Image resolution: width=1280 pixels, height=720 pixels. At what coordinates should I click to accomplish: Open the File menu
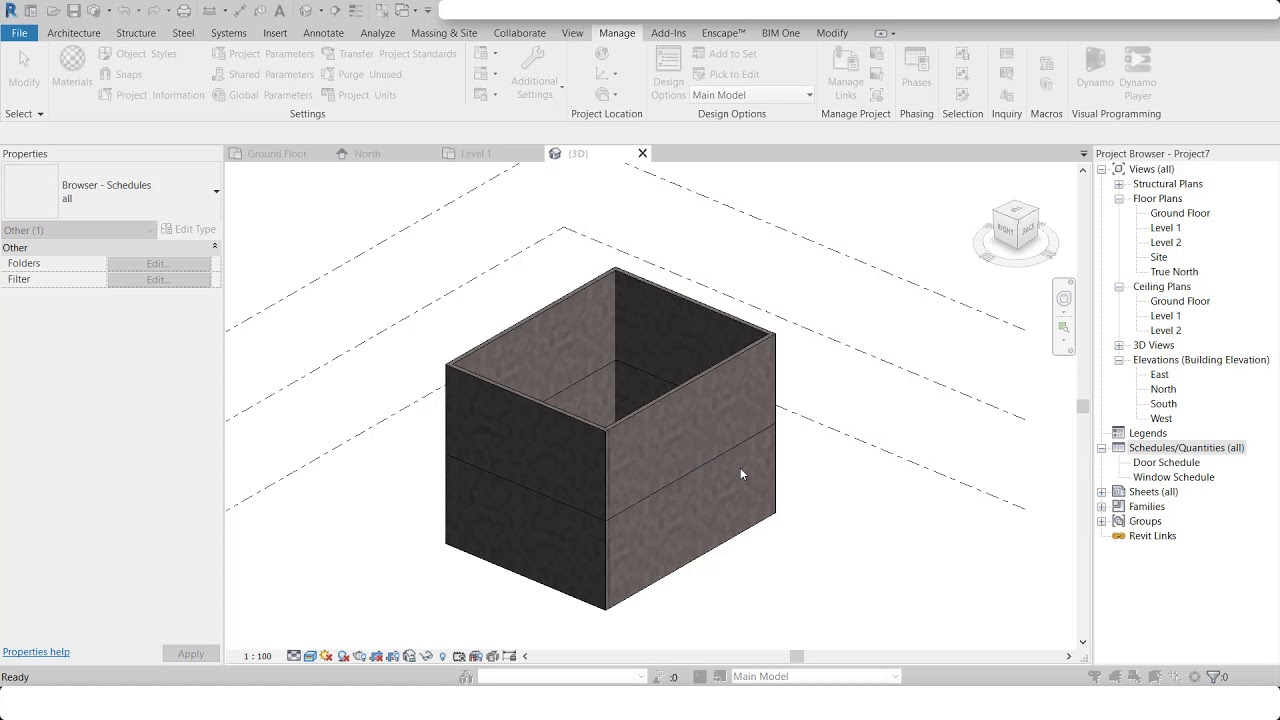[19, 33]
